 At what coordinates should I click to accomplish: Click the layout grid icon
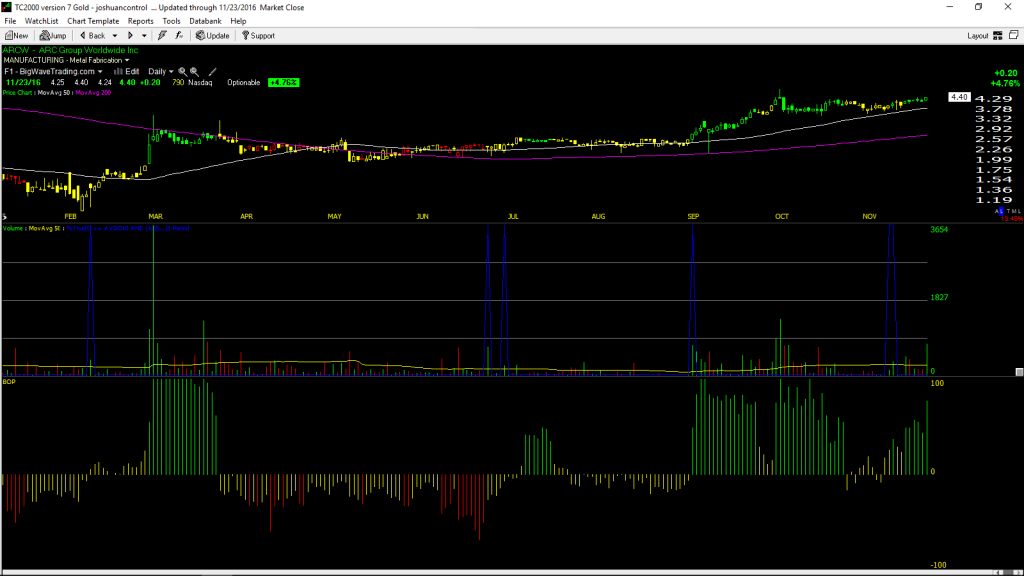pos(998,36)
